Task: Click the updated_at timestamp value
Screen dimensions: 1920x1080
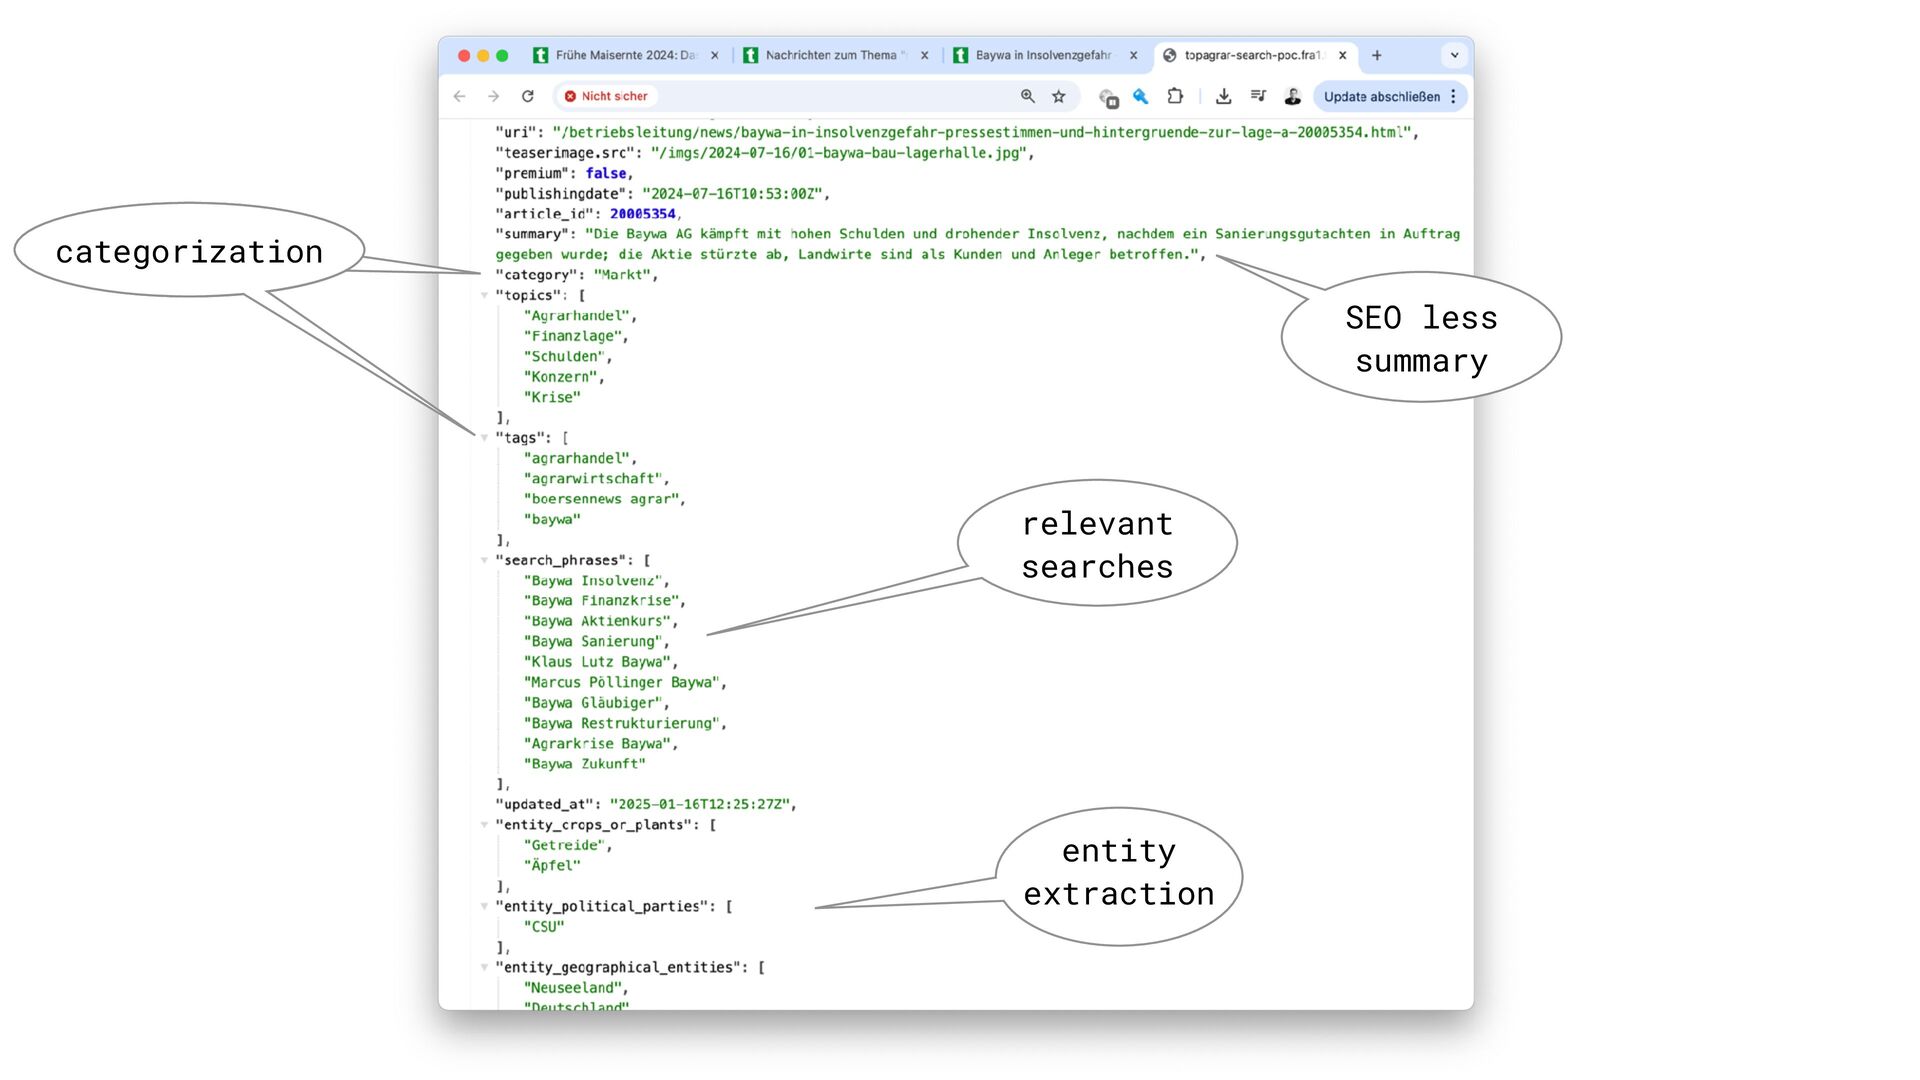Action: click(x=699, y=804)
